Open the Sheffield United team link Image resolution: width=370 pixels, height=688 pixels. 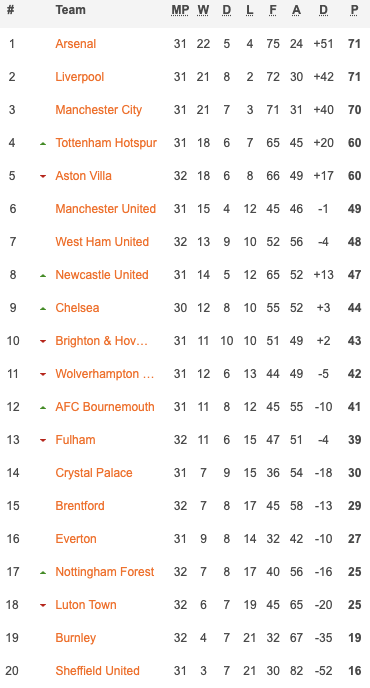97,671
